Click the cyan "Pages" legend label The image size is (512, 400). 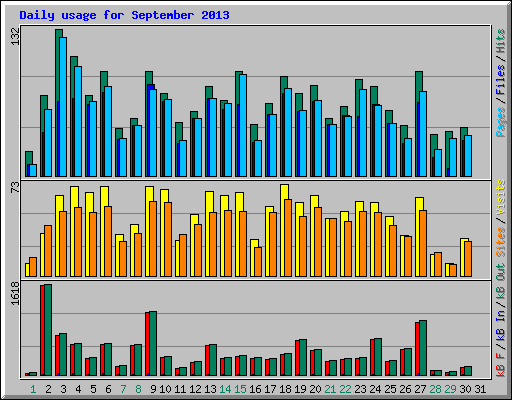pyautogui.click(x=500, y=122)
